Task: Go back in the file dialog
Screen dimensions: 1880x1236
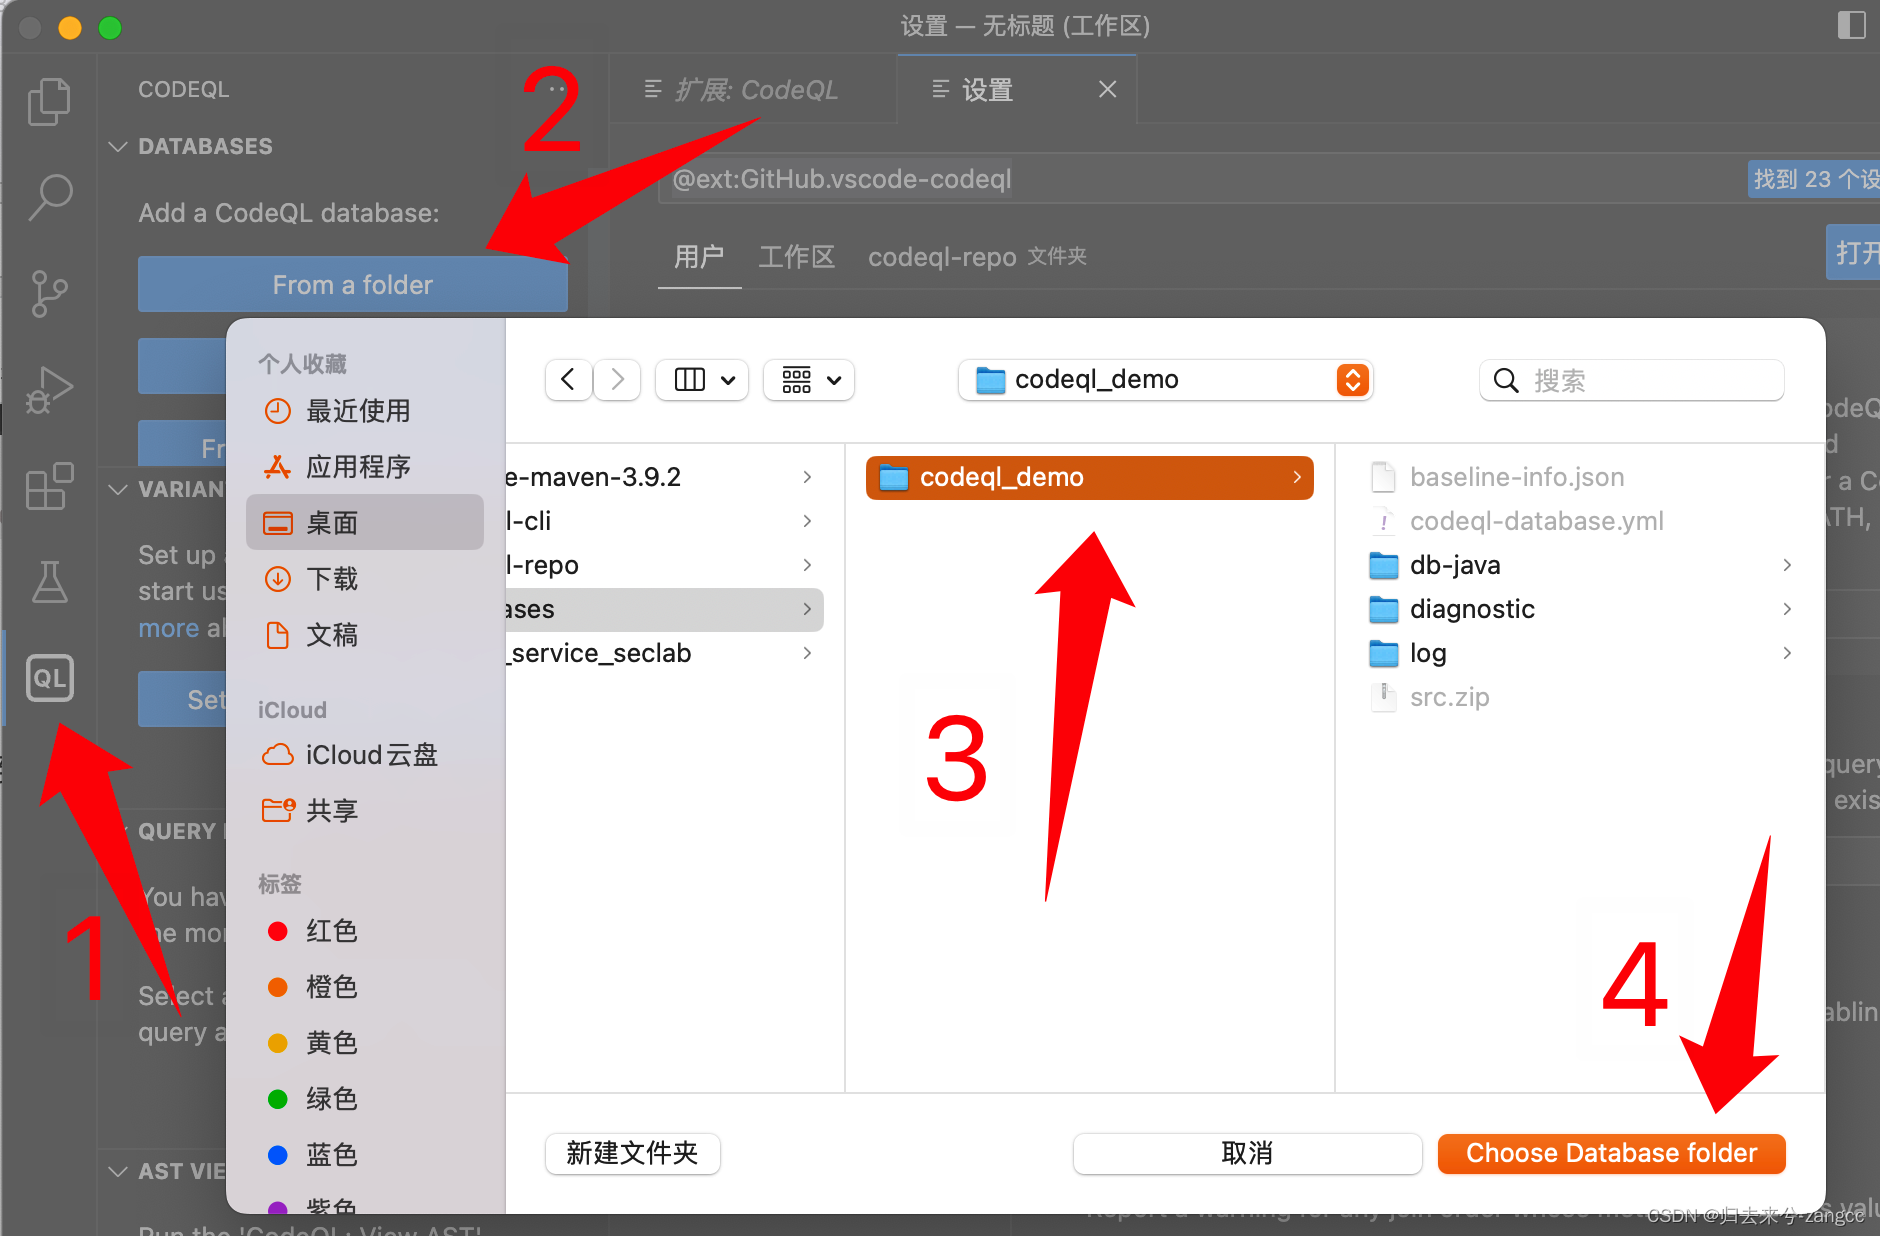Action: point(568,380)
